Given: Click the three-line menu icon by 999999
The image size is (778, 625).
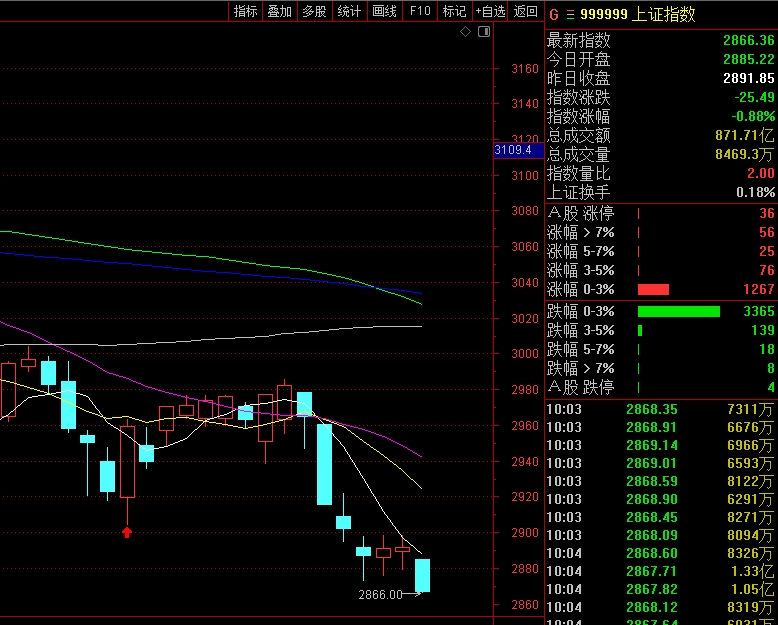Looking at the screenshot, I should coord(570,15).
